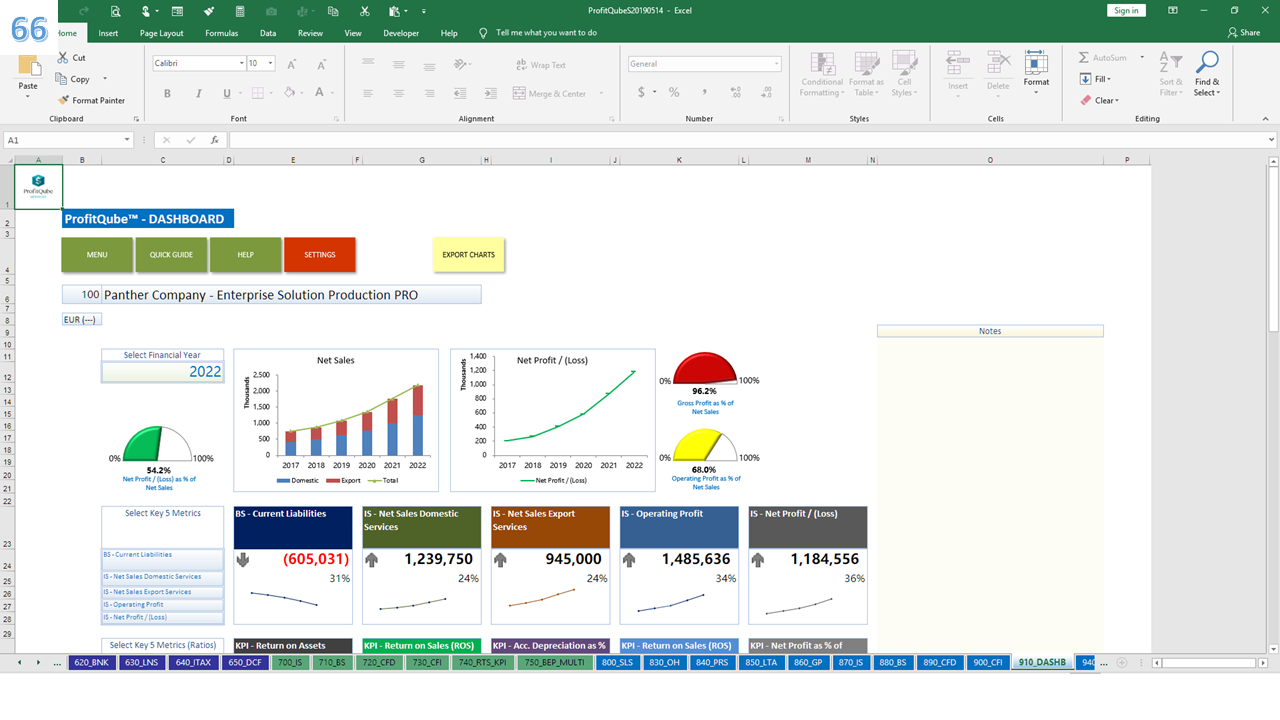Click the Accounting Number Format dollar icon
This screenshot has height=720, width=1280.
[640, 92]
